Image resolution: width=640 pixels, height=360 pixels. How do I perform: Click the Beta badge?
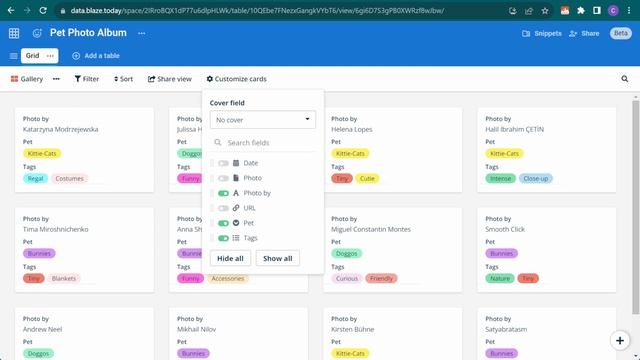[620, 33]
